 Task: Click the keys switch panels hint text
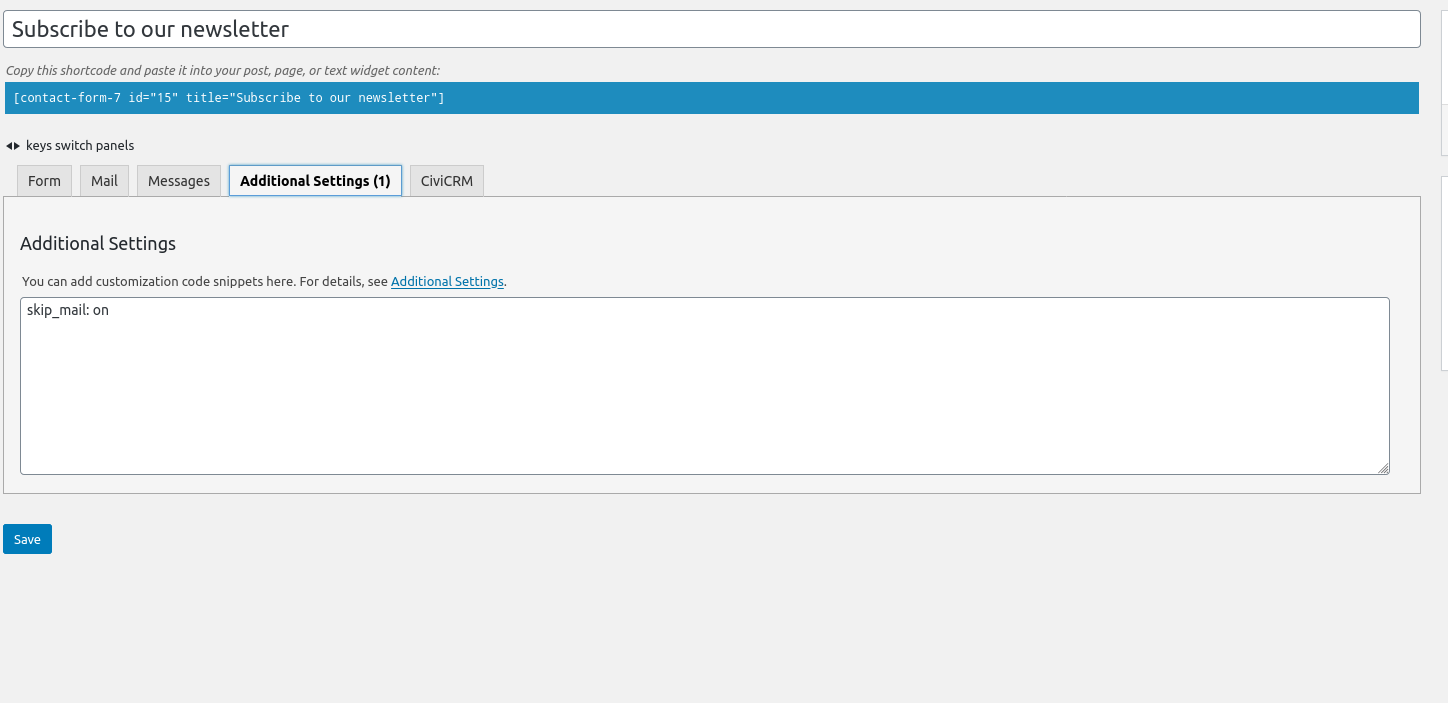pyautogui.click(x=80, y=146)
